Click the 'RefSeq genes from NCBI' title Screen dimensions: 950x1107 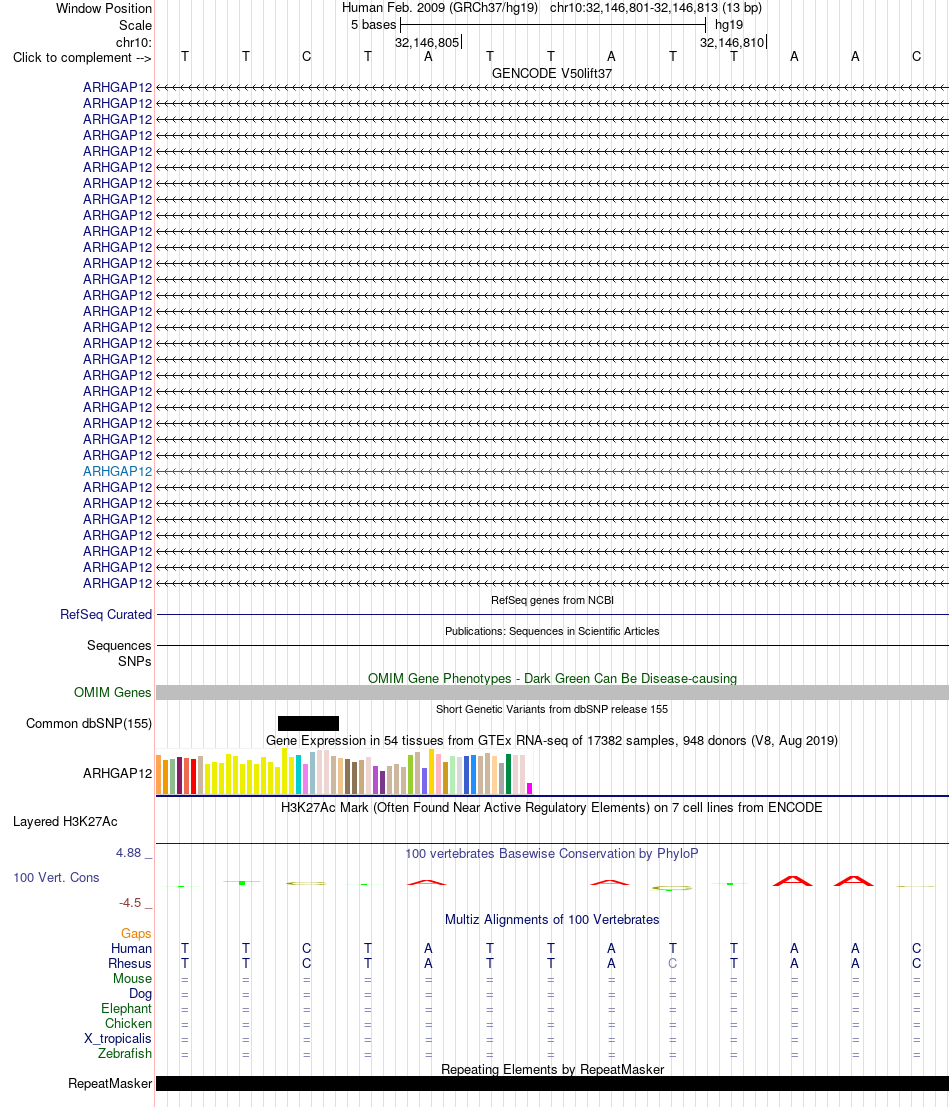552,600
